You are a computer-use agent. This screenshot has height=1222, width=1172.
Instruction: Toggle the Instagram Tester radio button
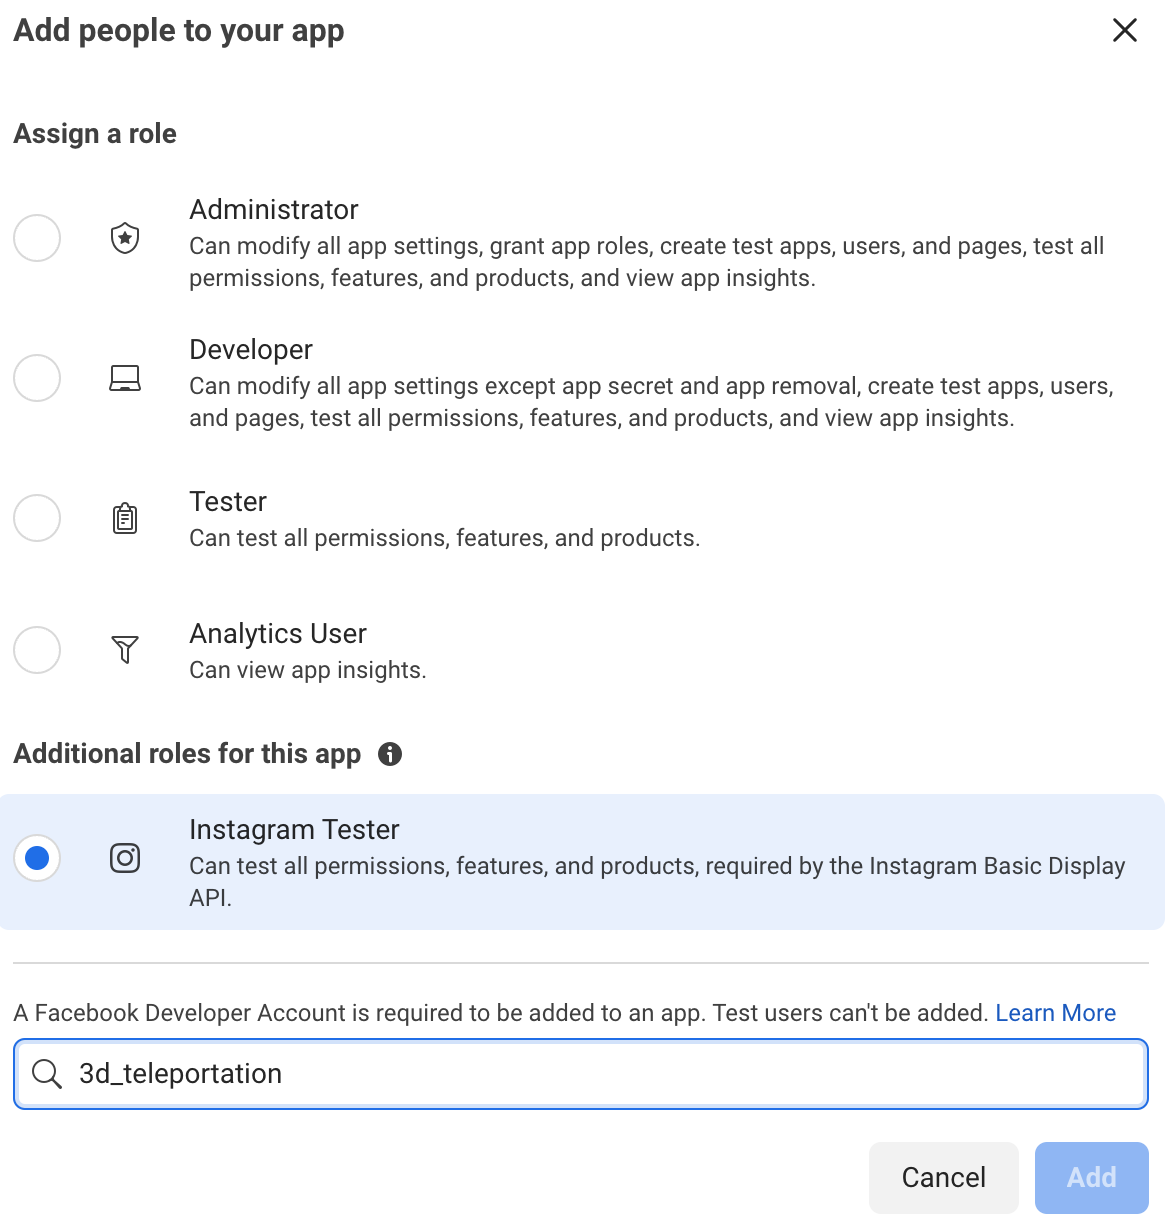(x=37, y=858)
